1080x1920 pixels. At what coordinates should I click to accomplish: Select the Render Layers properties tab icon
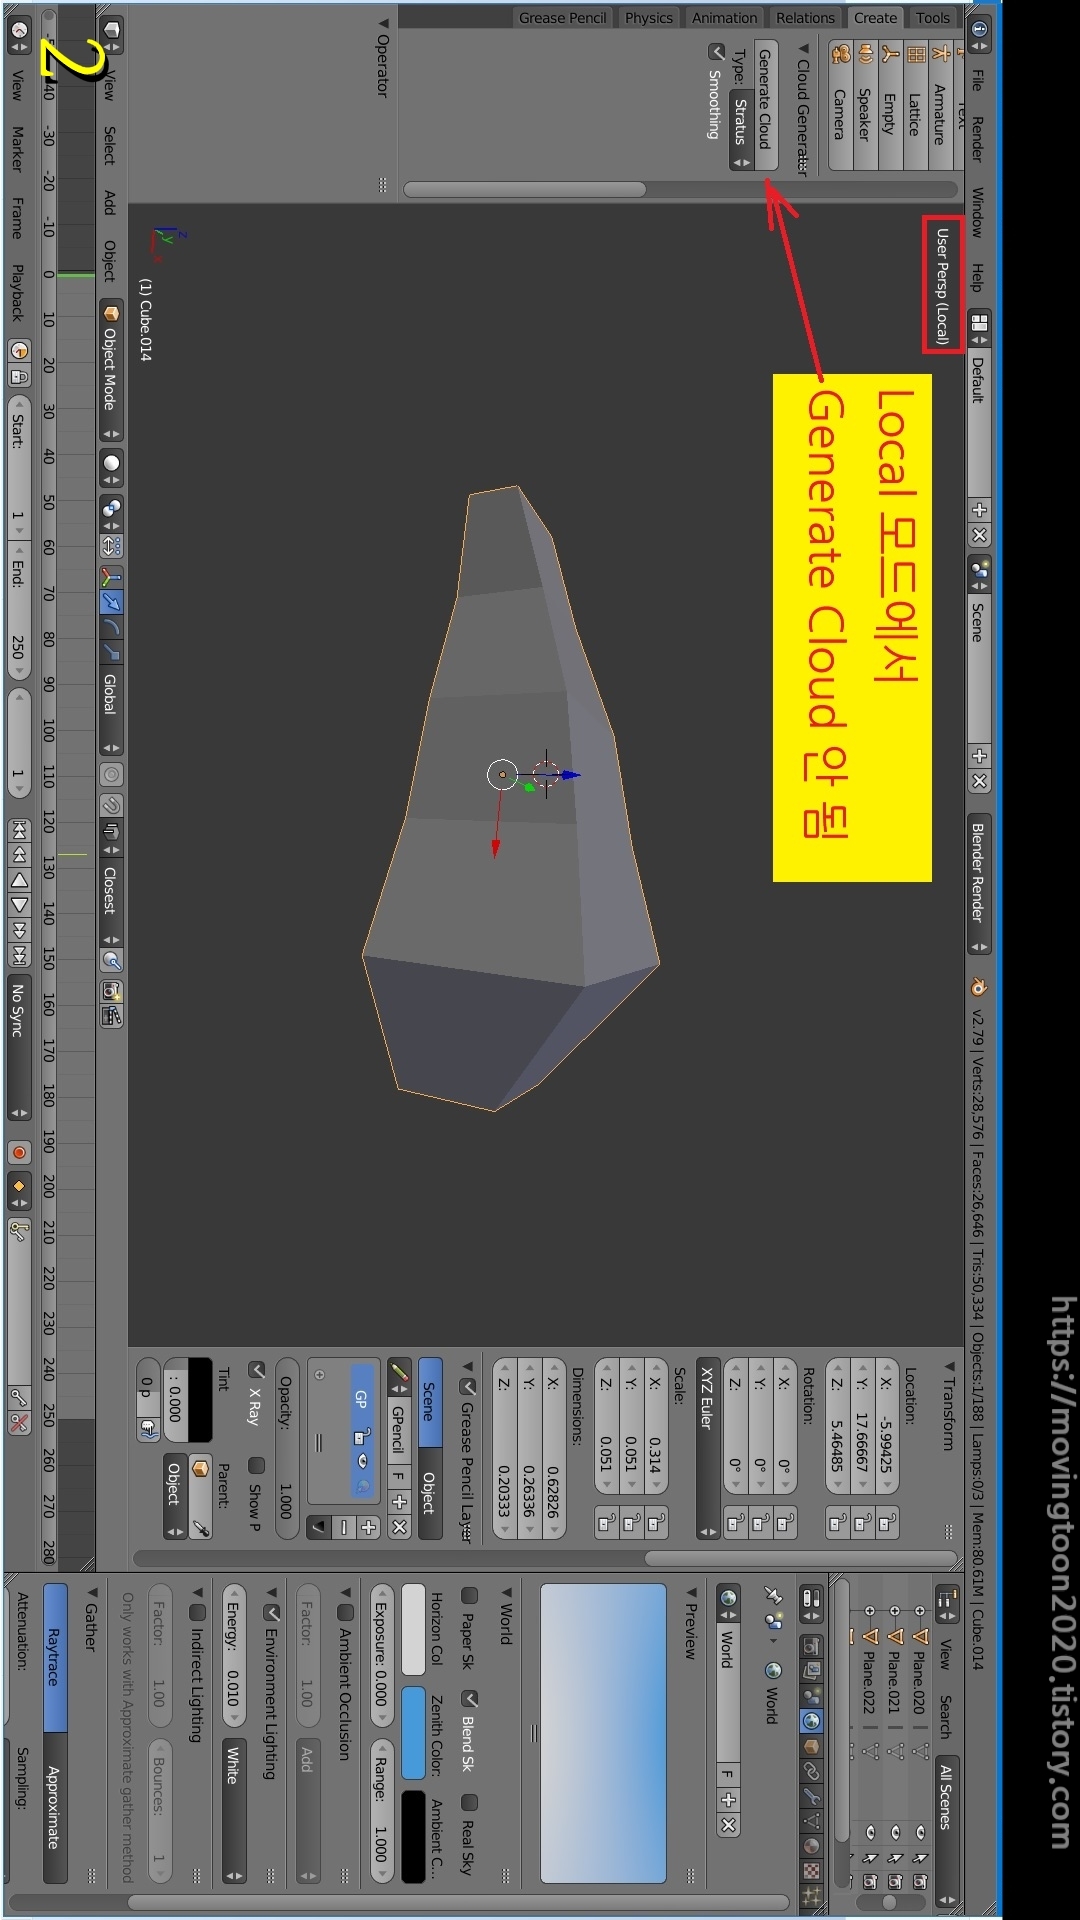(x=812, y=1670)
